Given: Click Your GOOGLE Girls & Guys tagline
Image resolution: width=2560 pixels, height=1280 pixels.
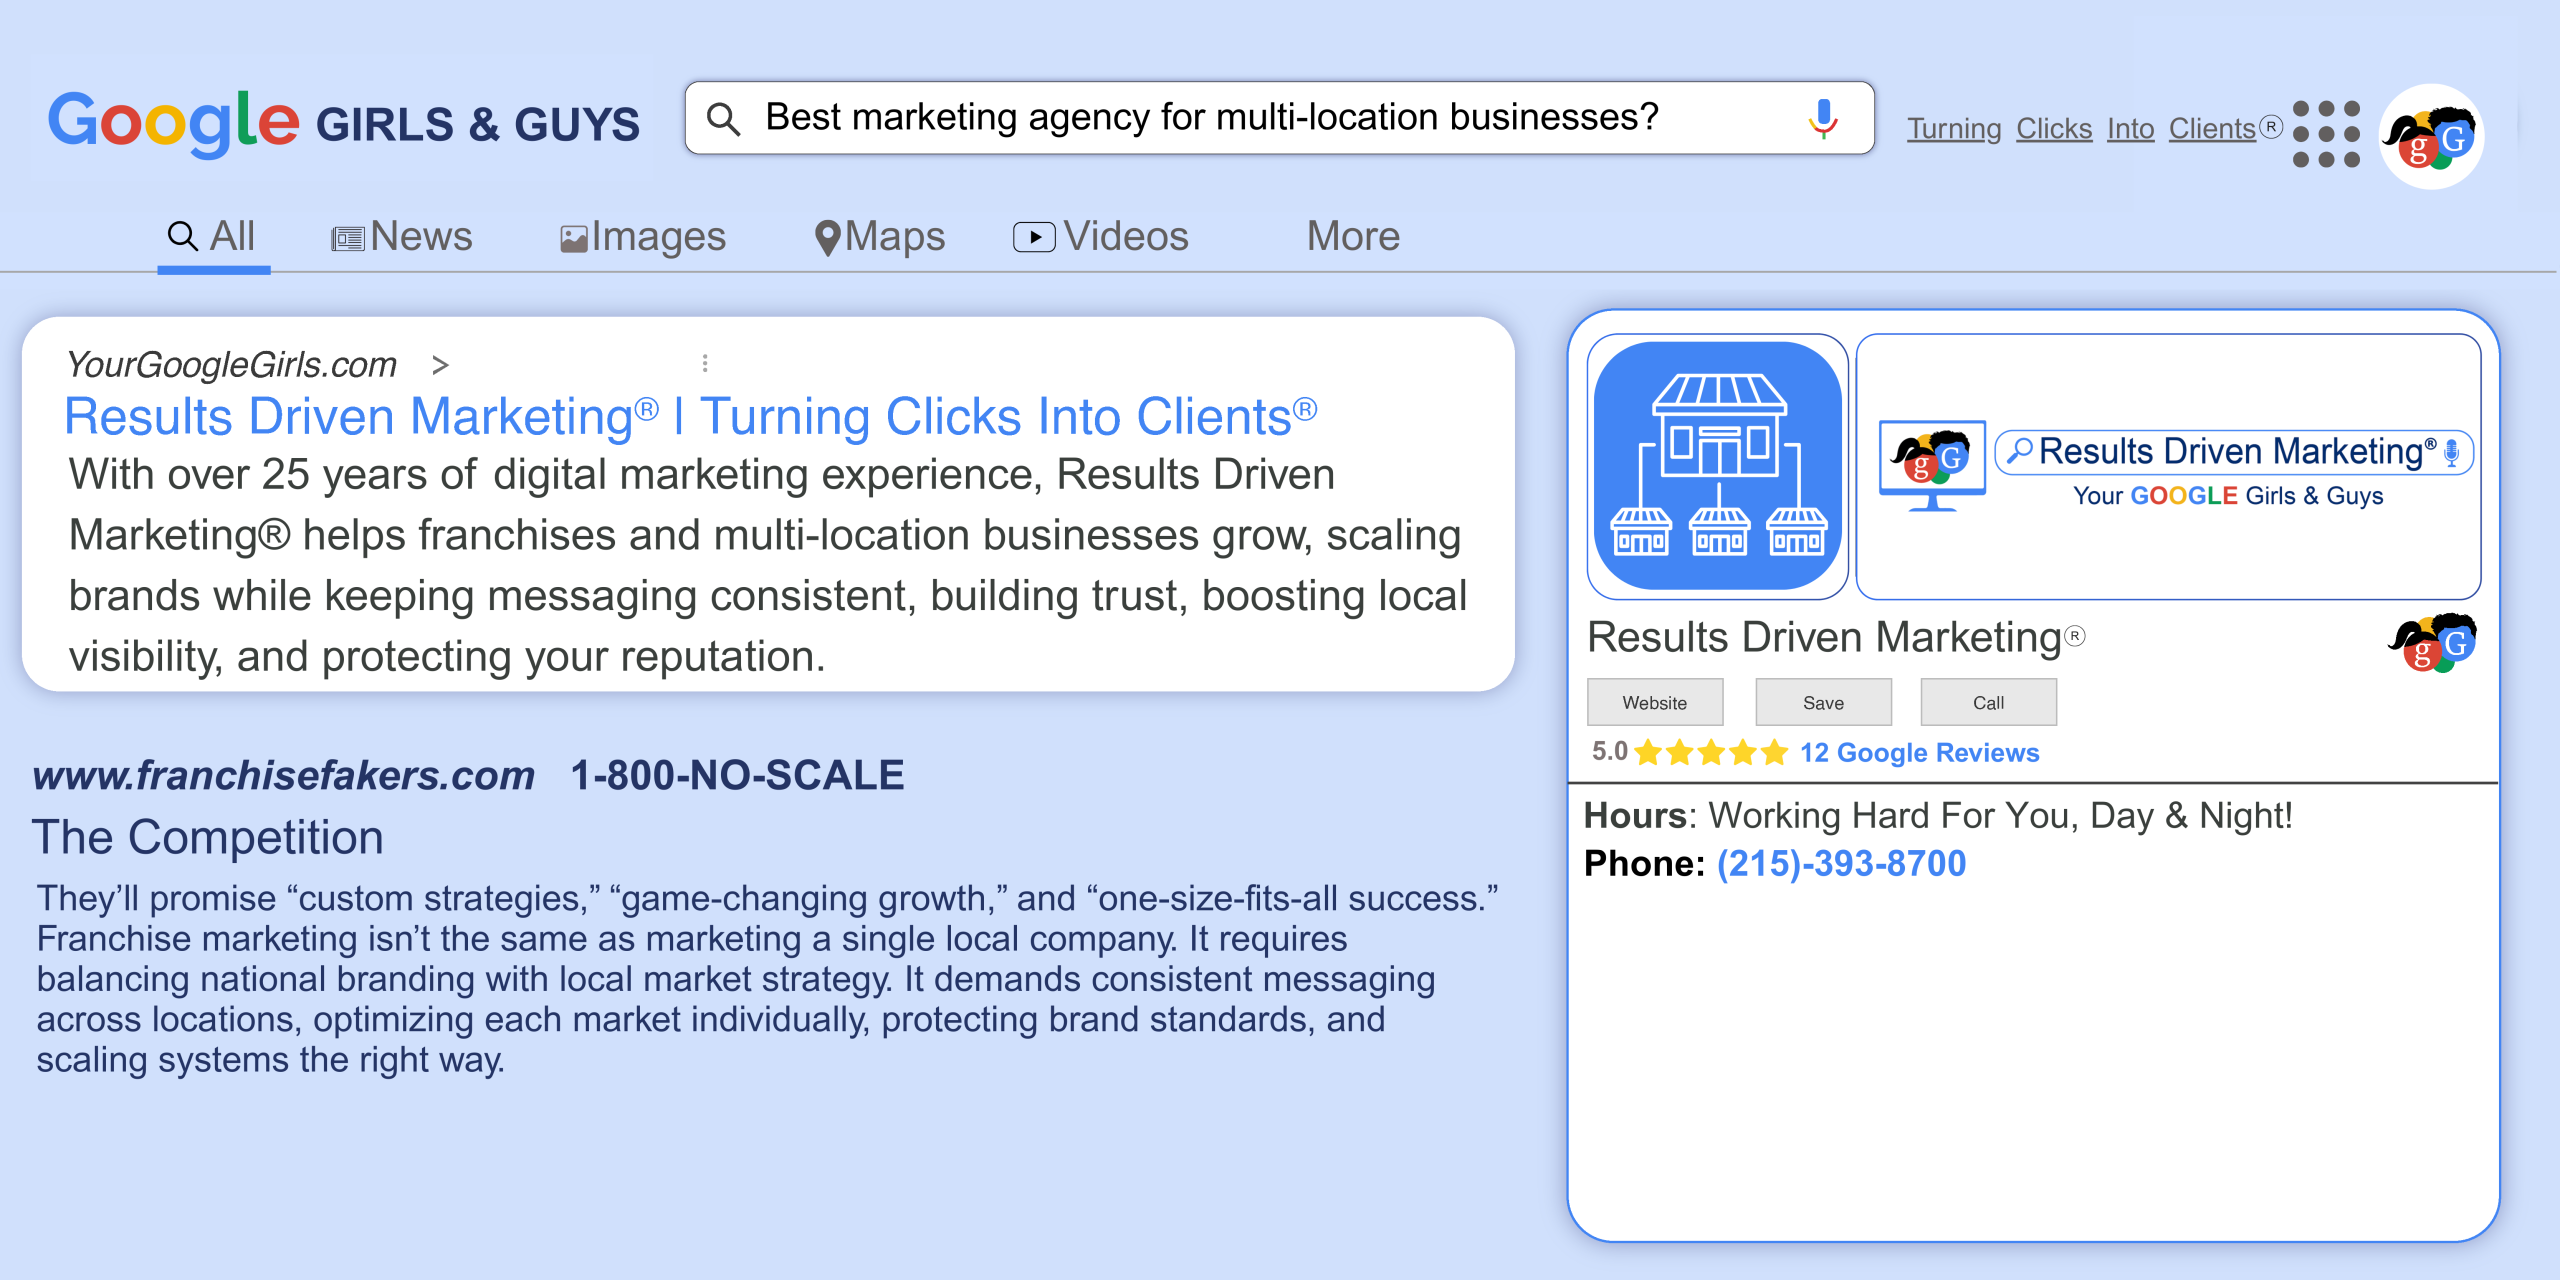Looking at the screenshot, I should [x=2228, y=496].
